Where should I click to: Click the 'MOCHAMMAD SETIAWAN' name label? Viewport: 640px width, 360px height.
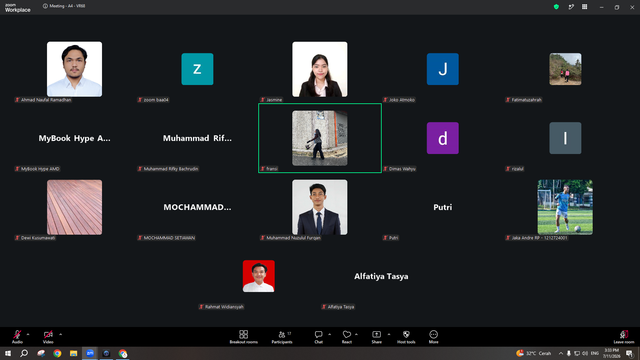[166, 238]
